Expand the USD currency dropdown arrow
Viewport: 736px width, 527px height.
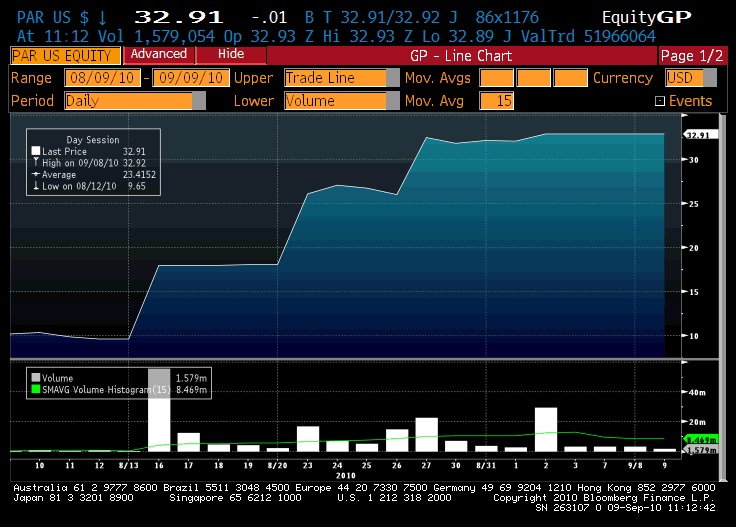[x=710, y=78]
